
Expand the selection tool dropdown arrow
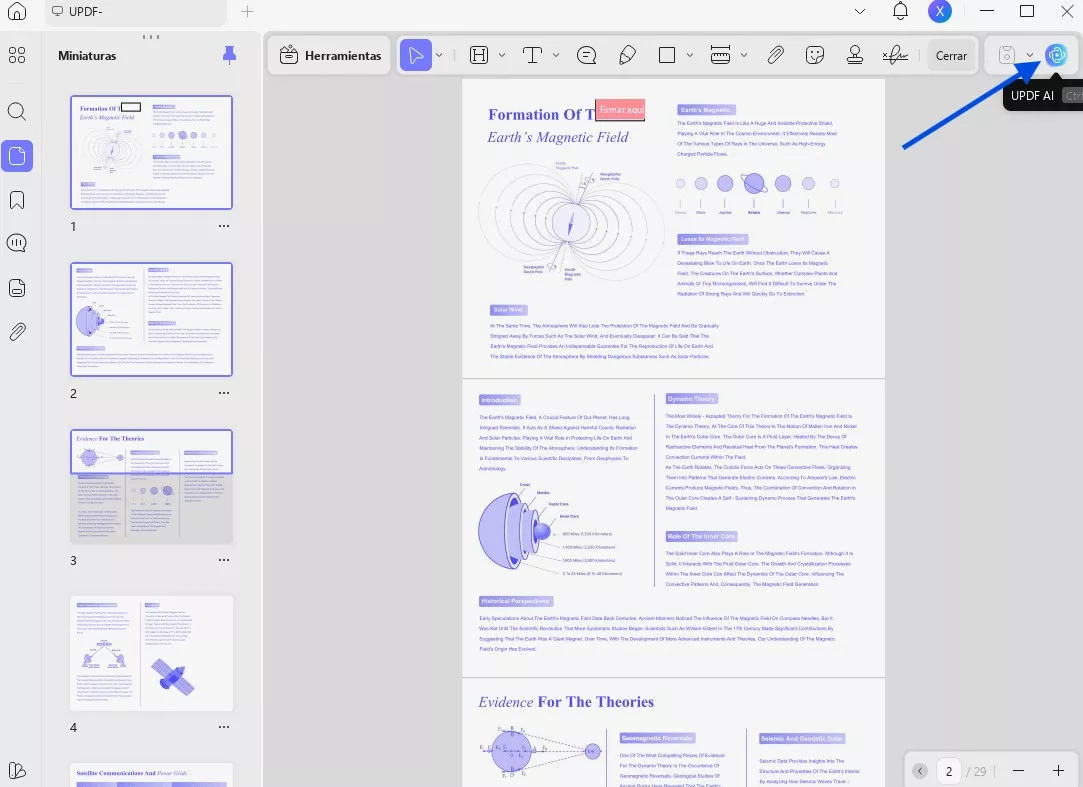coord(439,55)
